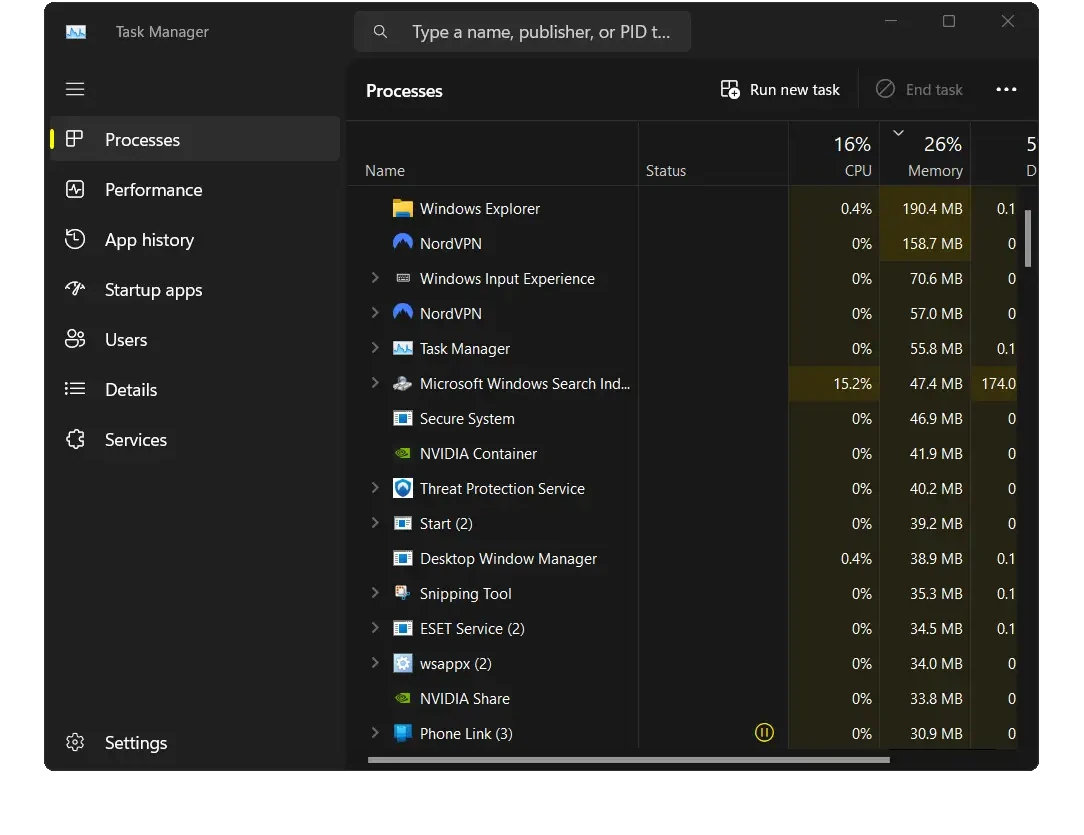
Task: Click the Windows Explorer folder icon
Action: (x=402, y=208)
